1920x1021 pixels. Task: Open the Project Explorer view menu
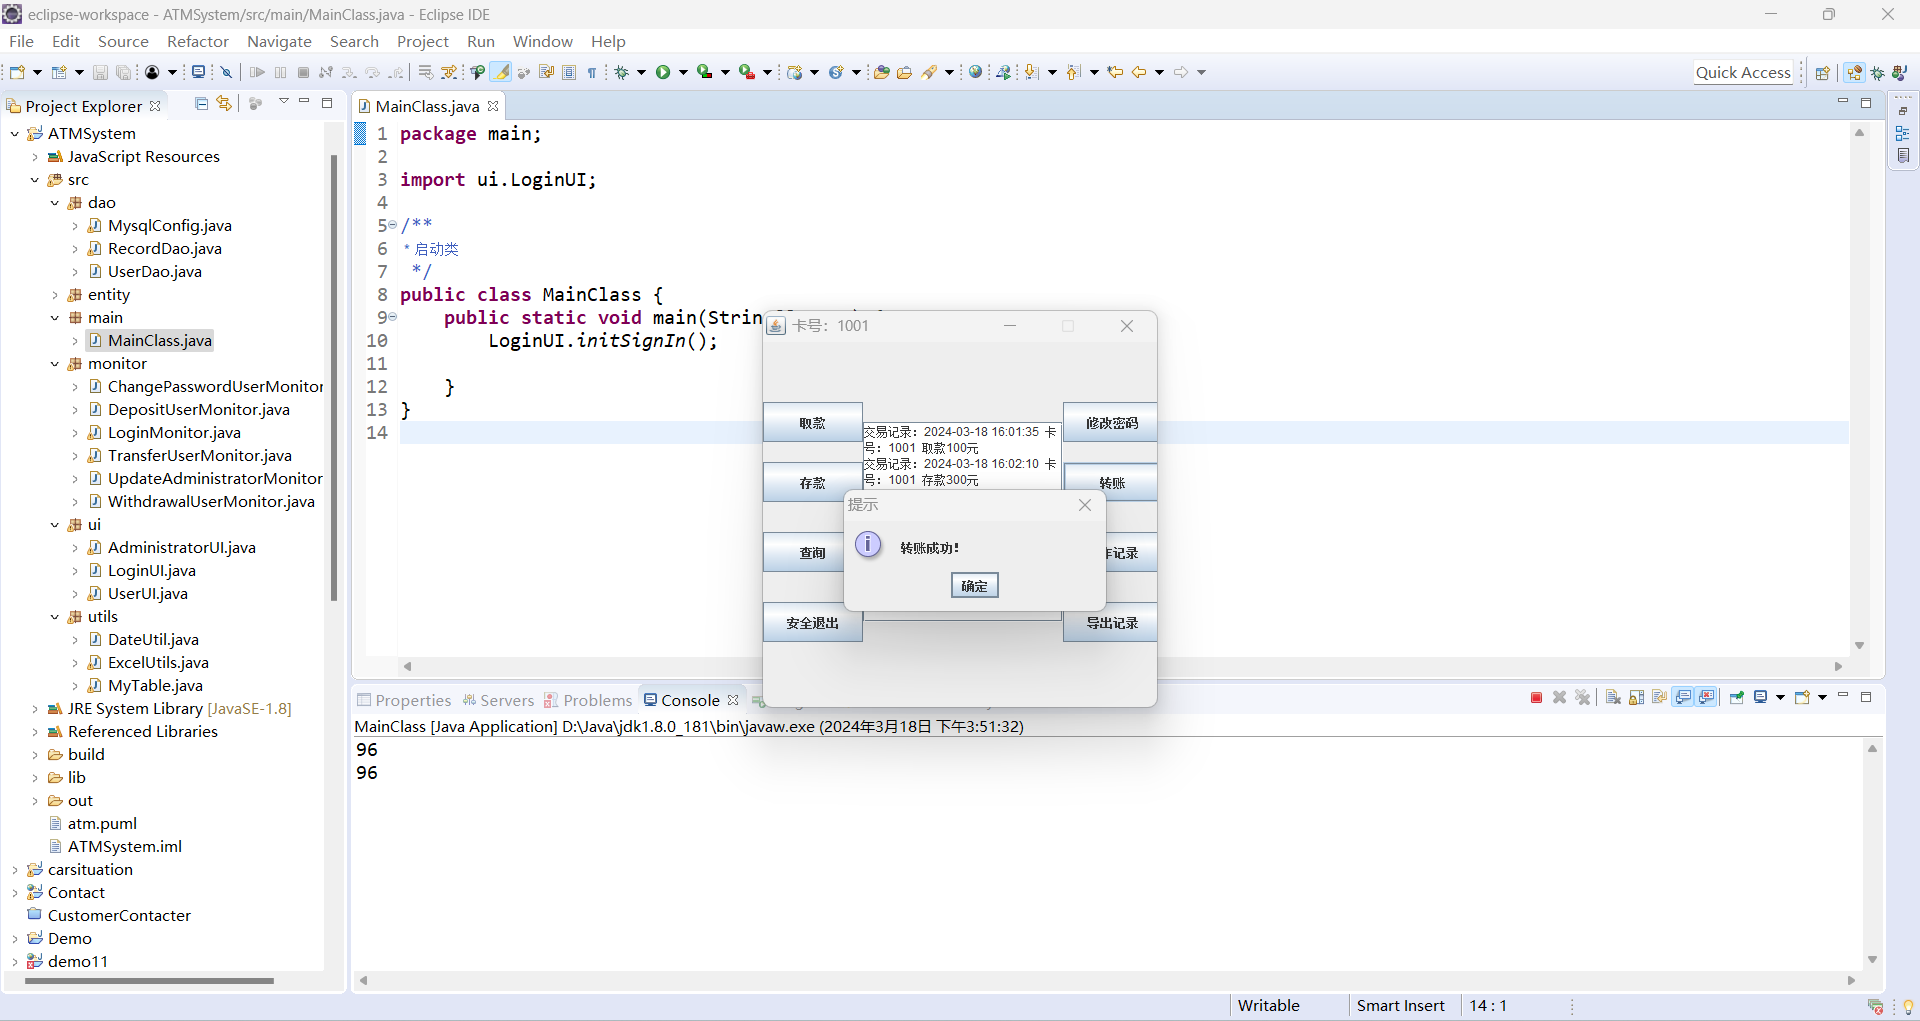coord(284,102)
